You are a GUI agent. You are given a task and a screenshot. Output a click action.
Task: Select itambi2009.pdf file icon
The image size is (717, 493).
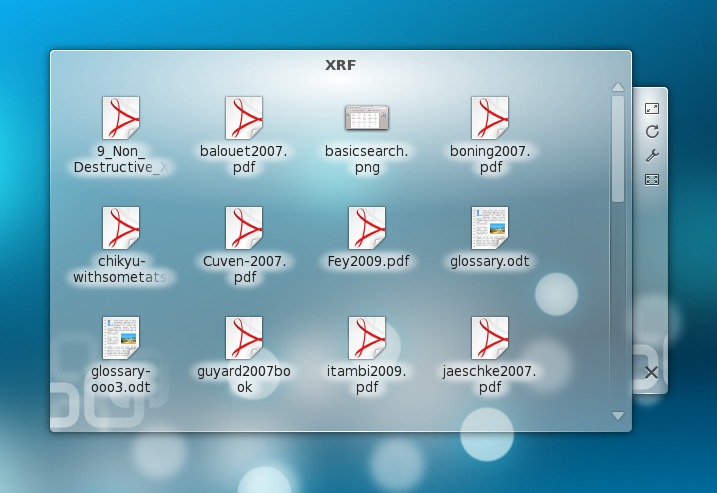[x=366, y=338]
